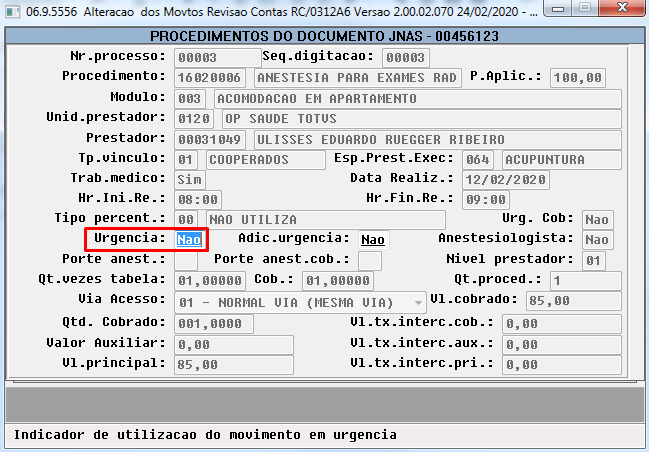
Task: Minimize the Alteracao dos Movtos window
Action: tap(558, 8)
